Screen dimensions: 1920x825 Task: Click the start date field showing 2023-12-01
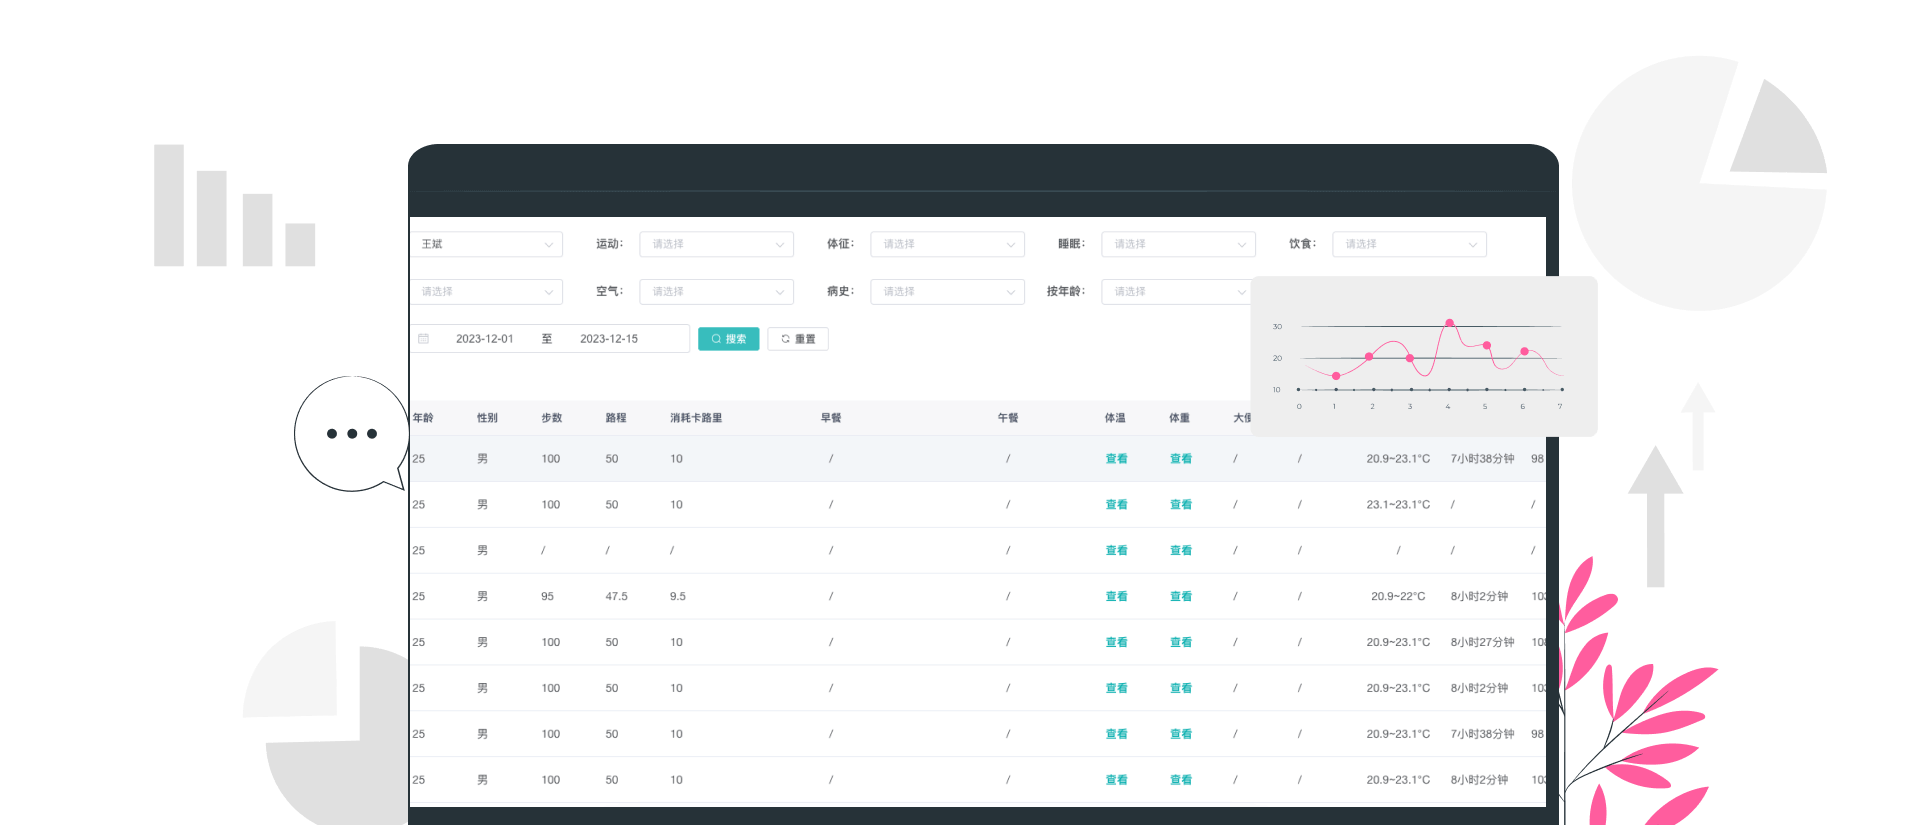[485, 339]
